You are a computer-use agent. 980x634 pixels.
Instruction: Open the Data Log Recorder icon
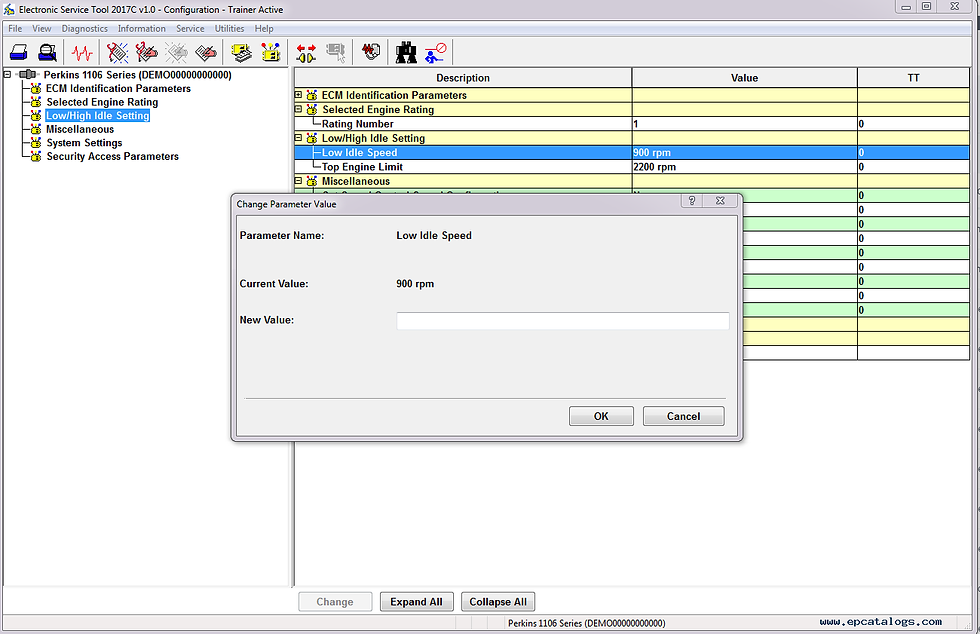[x=371, y=51]
